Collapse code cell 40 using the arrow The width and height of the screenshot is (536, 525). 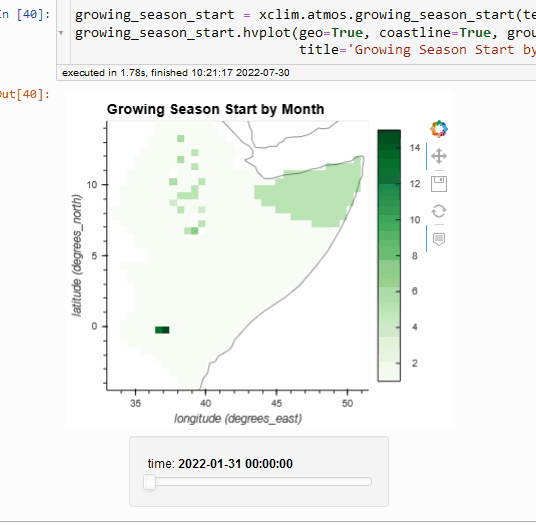tap(61, 33)
